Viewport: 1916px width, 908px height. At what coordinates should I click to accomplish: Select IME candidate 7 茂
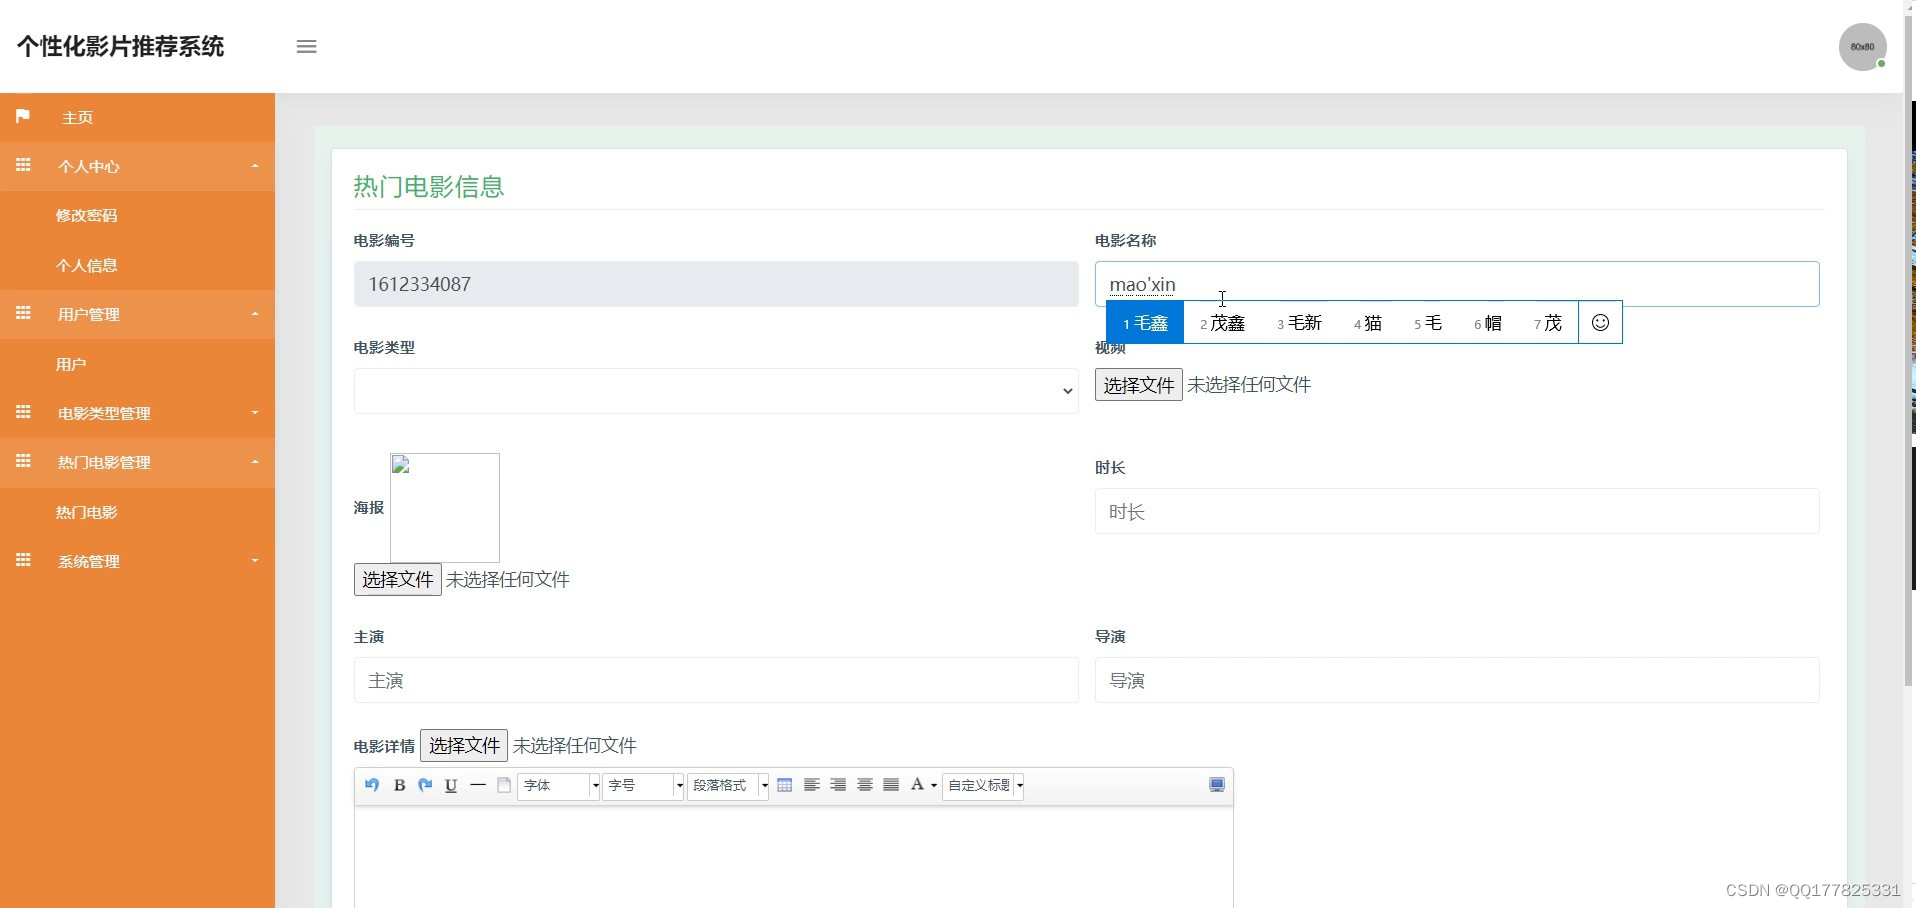coord(1547,322)
